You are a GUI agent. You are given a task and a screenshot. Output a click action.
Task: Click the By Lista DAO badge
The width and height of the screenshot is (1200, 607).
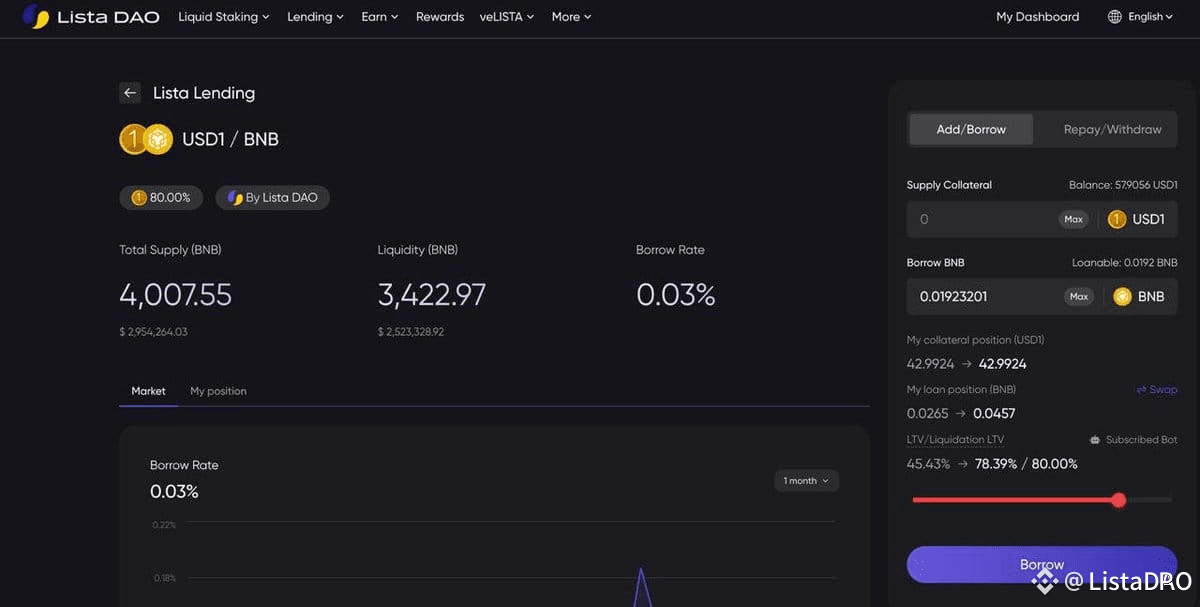(x=272, y=198)
